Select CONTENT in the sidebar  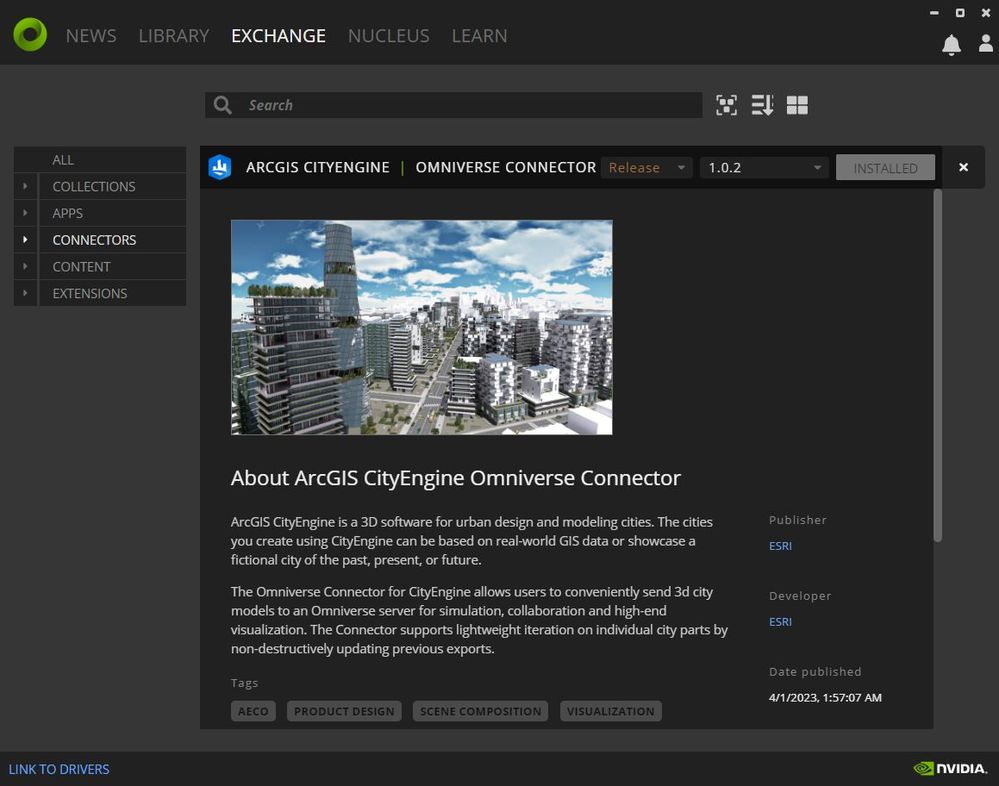click(x=113, y=266)
